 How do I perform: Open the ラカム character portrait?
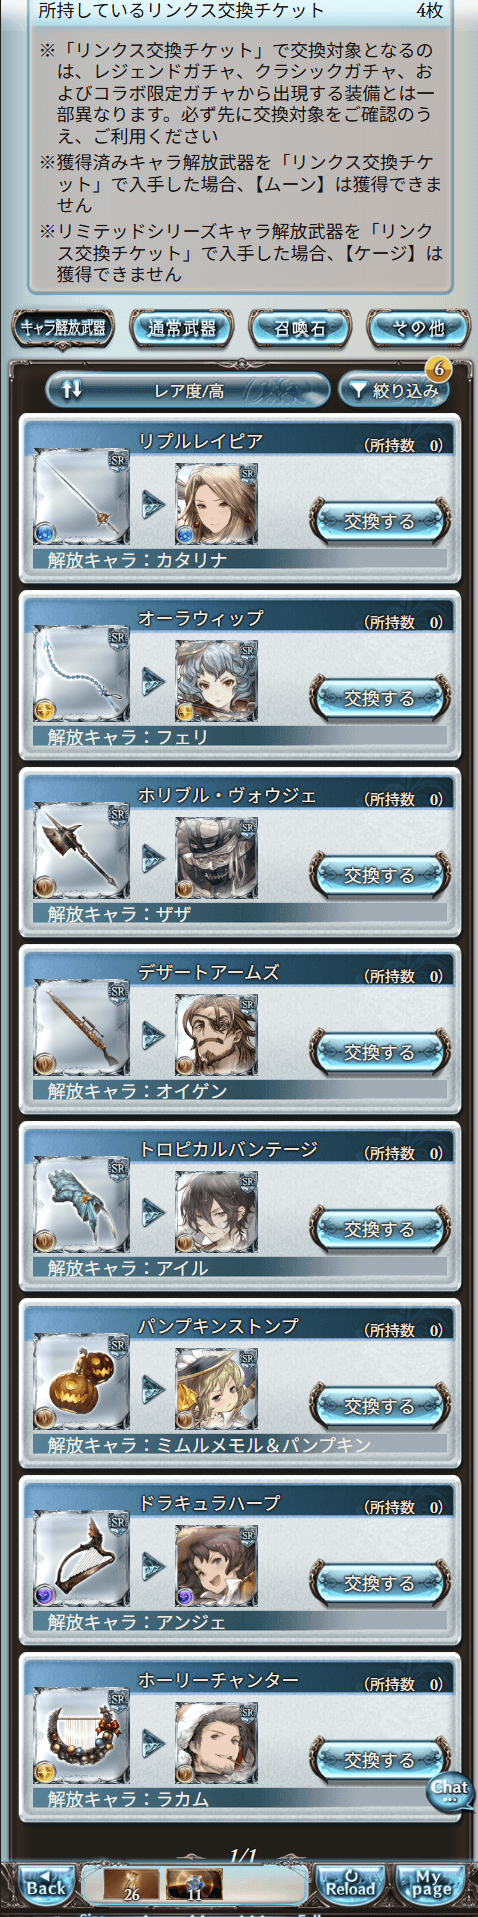click(217, 1742)
